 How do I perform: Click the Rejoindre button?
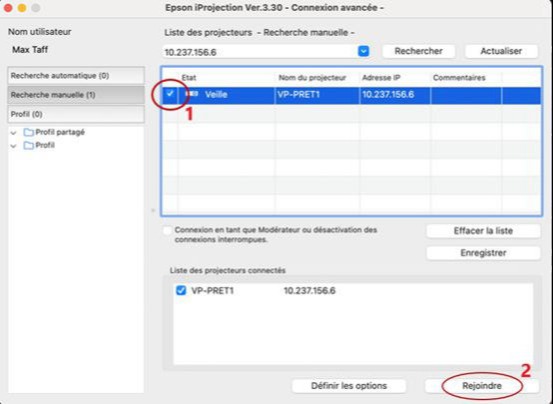pos(482,386)
